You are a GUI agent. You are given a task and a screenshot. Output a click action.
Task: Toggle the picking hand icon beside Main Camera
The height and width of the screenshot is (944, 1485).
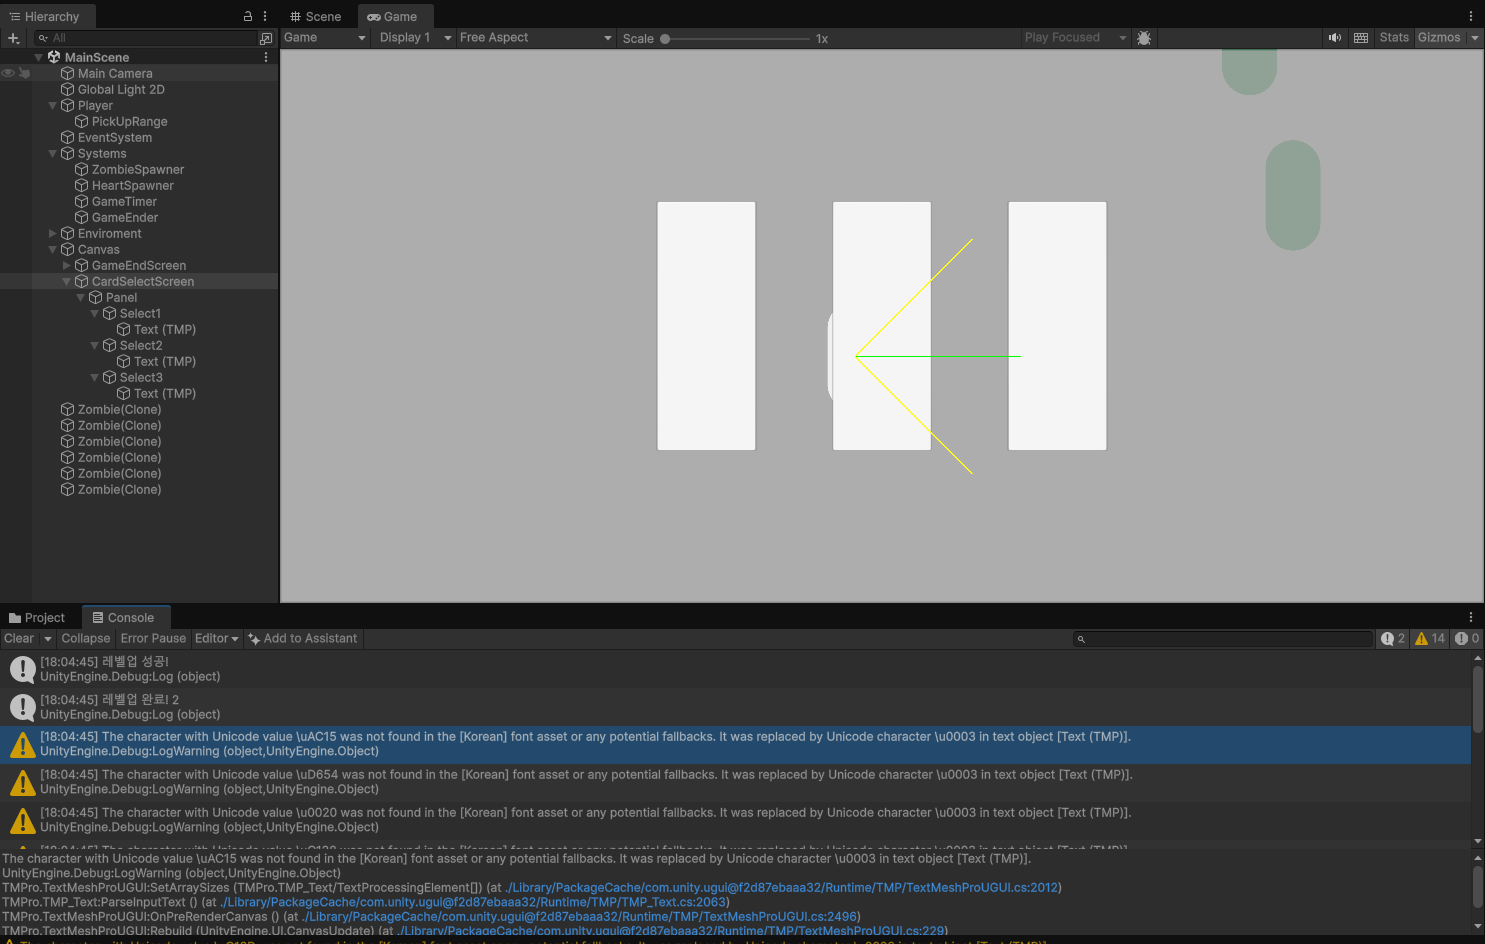tap(24, 73)
